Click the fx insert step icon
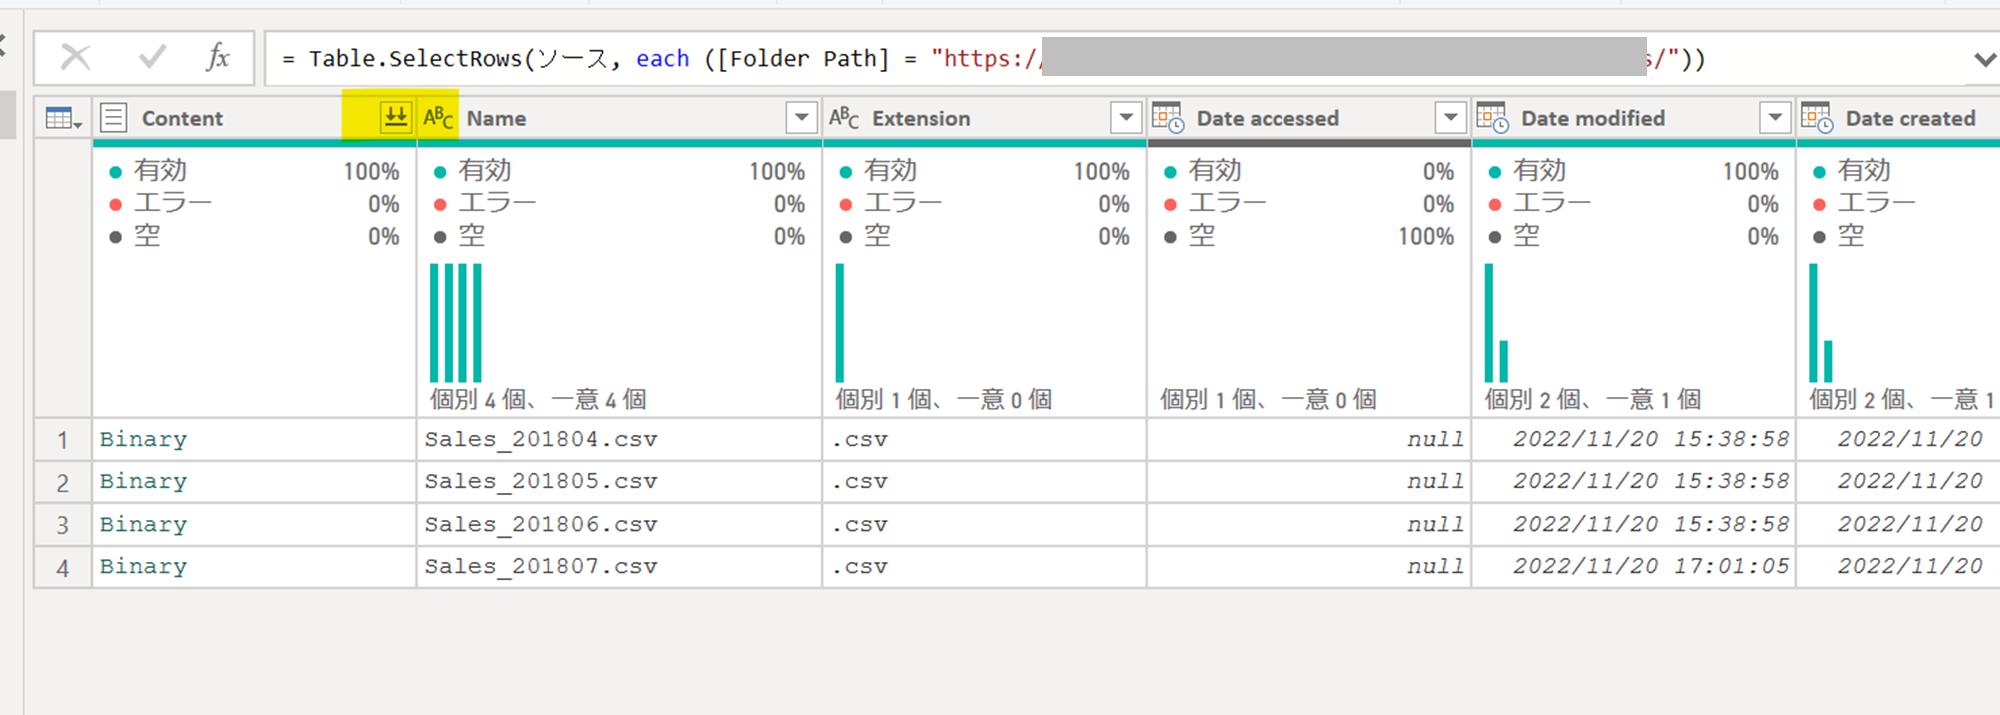 tap(217, 57)
